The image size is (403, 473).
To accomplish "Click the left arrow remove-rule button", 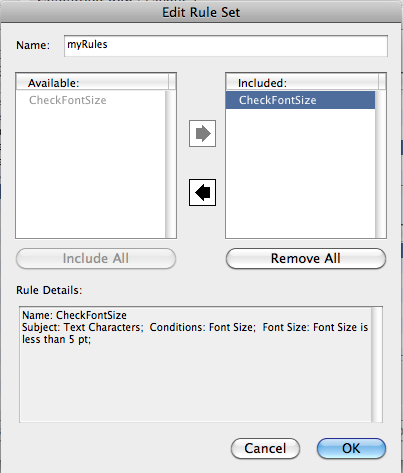I will coord(202,192).
